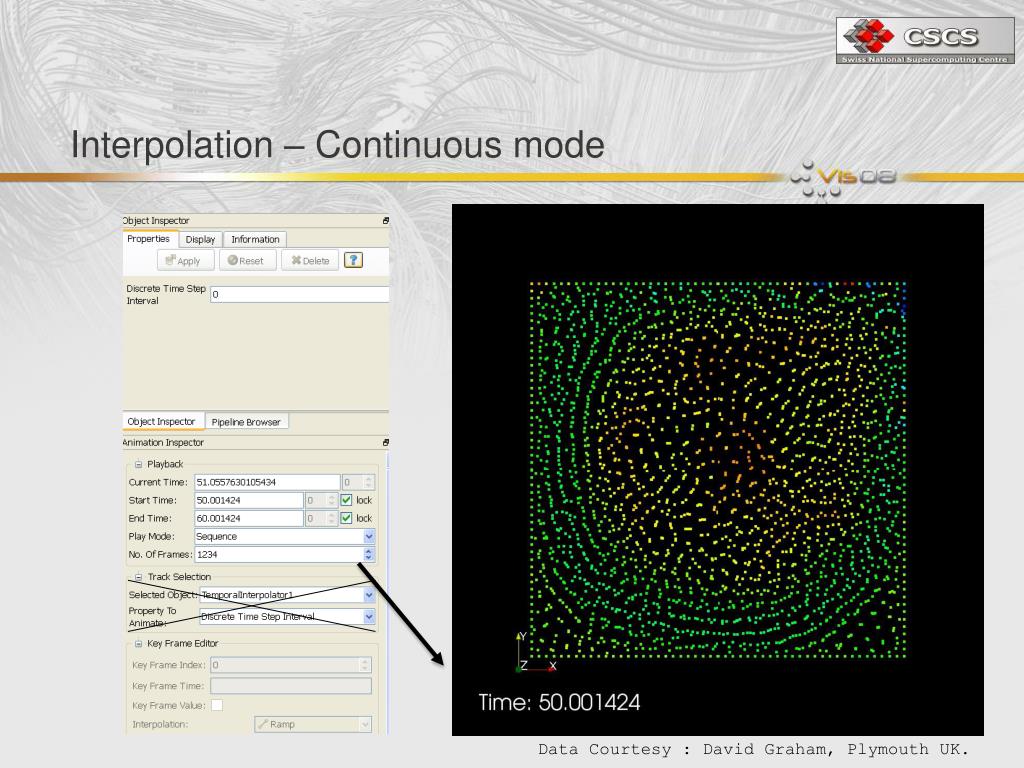Toggle the End Time lock checkbox
This screenshot has height=768, width=1024.
tap(346, 518)
